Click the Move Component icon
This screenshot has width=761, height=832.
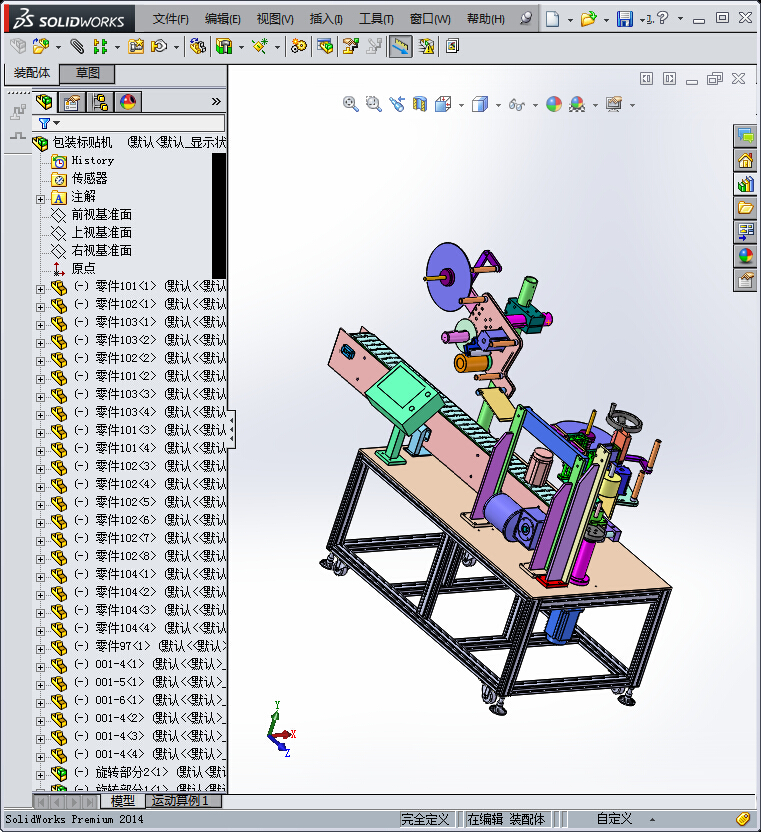tap(159, 46)
